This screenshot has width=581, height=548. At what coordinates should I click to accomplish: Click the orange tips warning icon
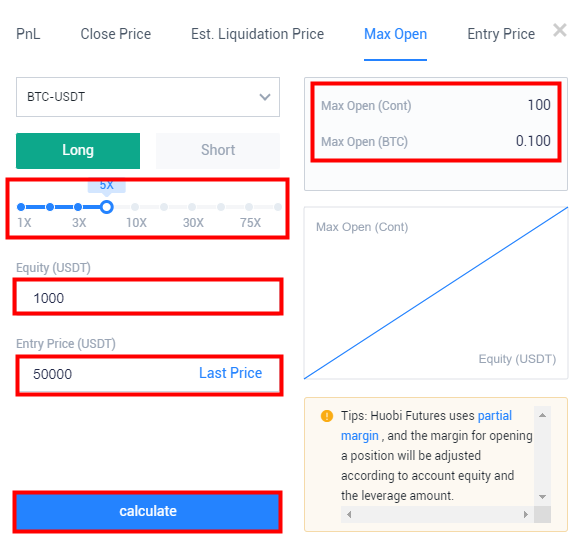point(327,416)
